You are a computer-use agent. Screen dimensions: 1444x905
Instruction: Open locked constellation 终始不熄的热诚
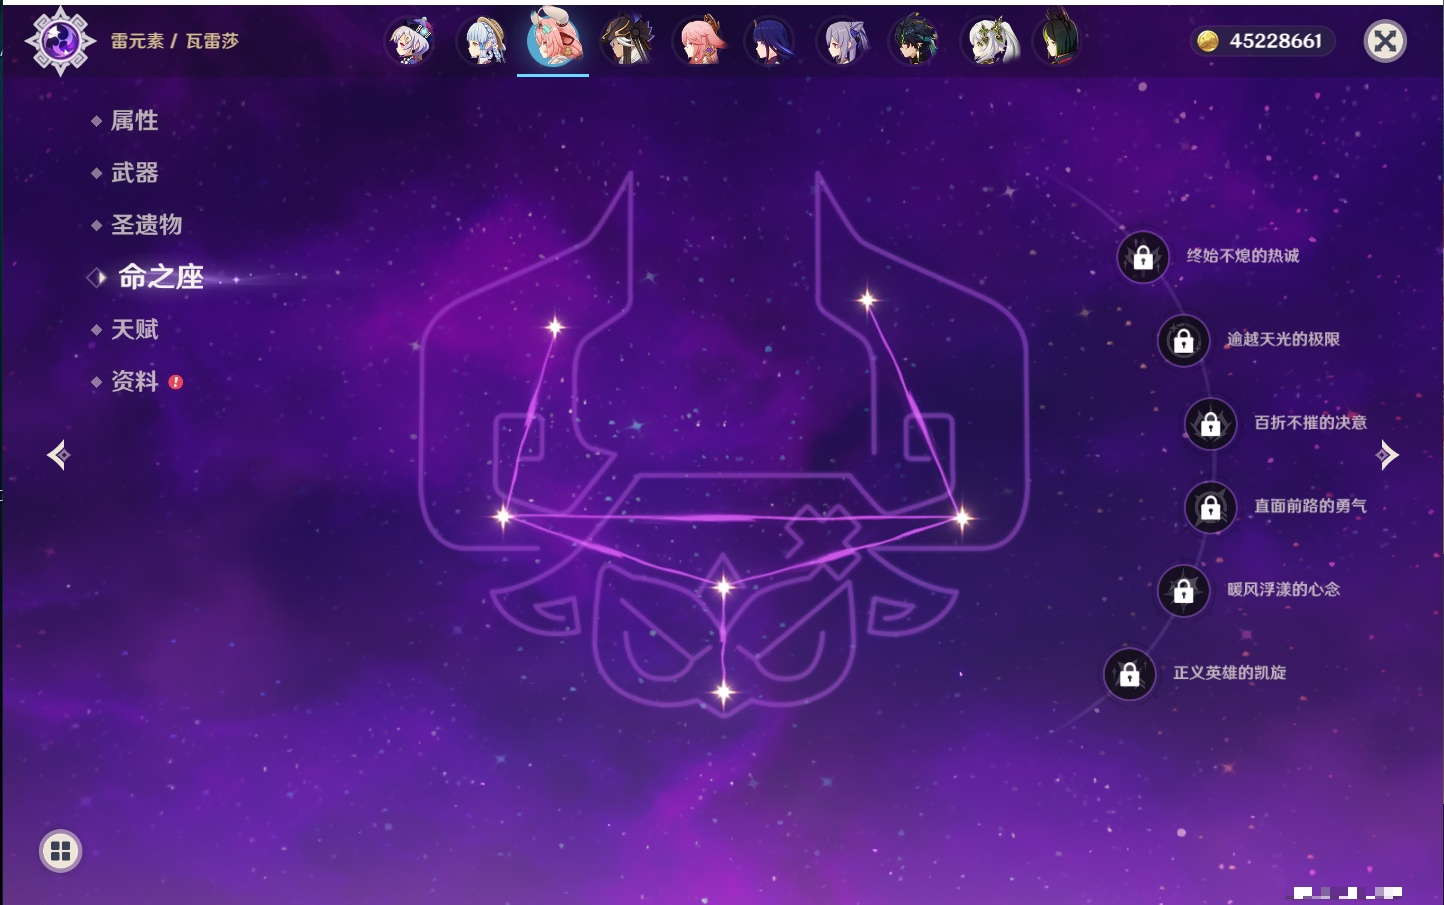tap(1143, 258)
